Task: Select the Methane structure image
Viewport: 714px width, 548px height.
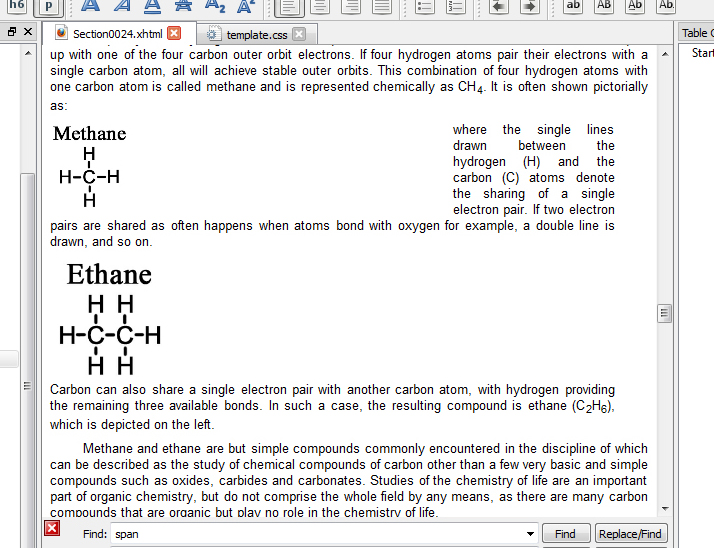Action: click(90, 166)
